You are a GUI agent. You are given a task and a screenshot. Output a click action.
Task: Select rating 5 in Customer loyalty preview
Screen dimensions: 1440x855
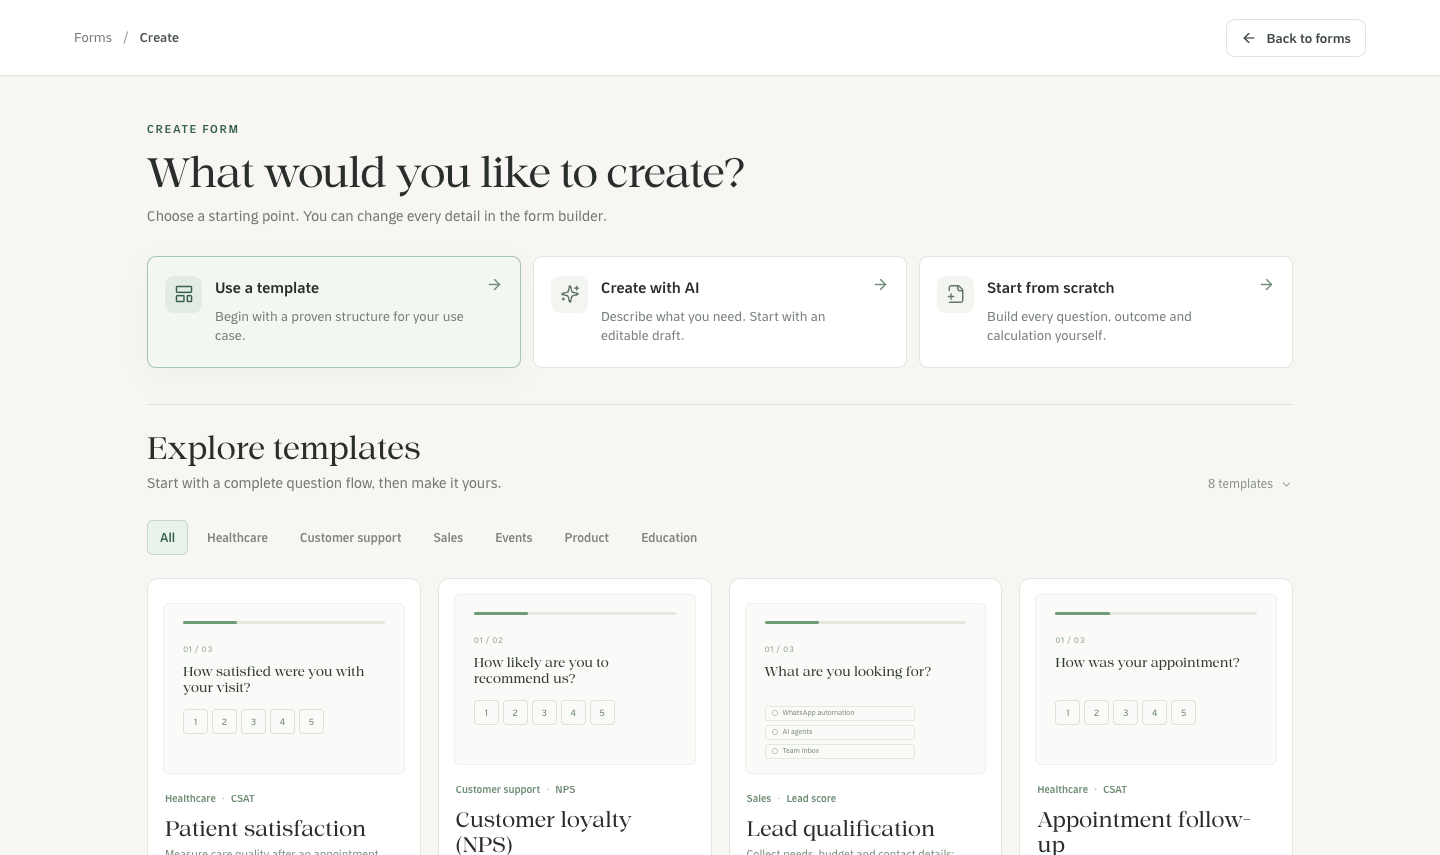tap(602, 713)
